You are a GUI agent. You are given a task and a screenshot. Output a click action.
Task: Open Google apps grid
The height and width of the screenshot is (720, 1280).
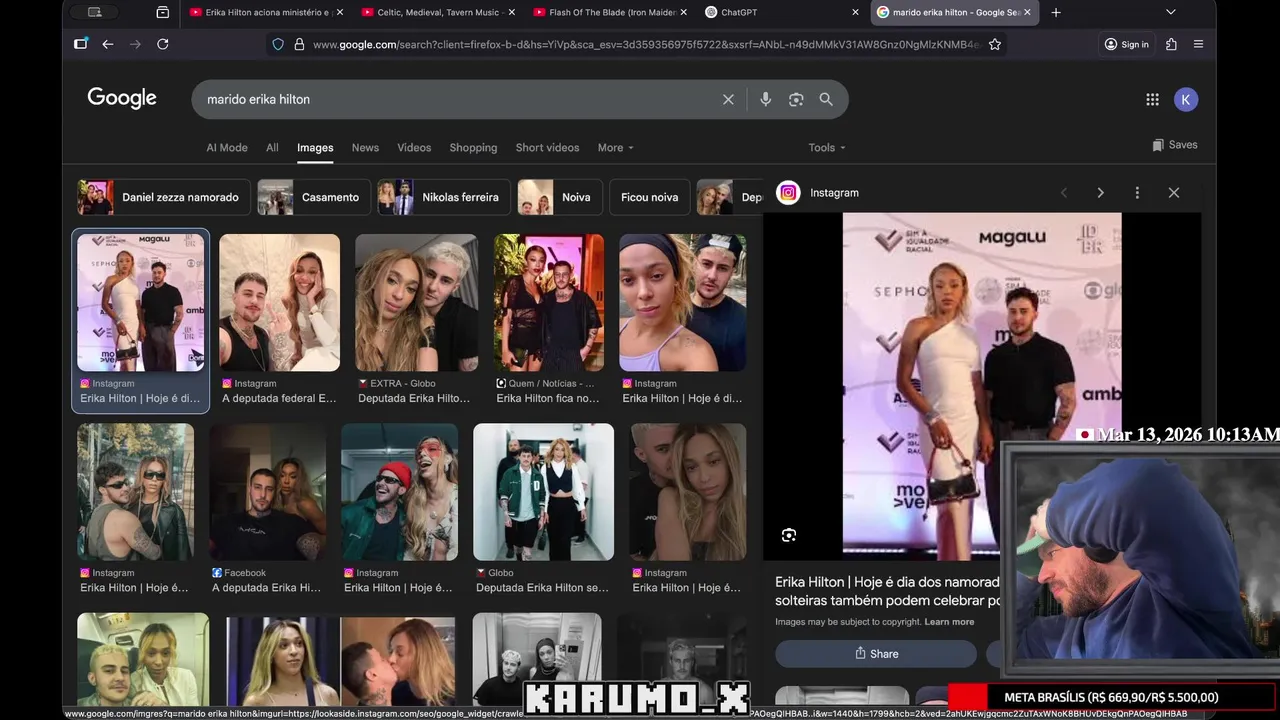1152,99
